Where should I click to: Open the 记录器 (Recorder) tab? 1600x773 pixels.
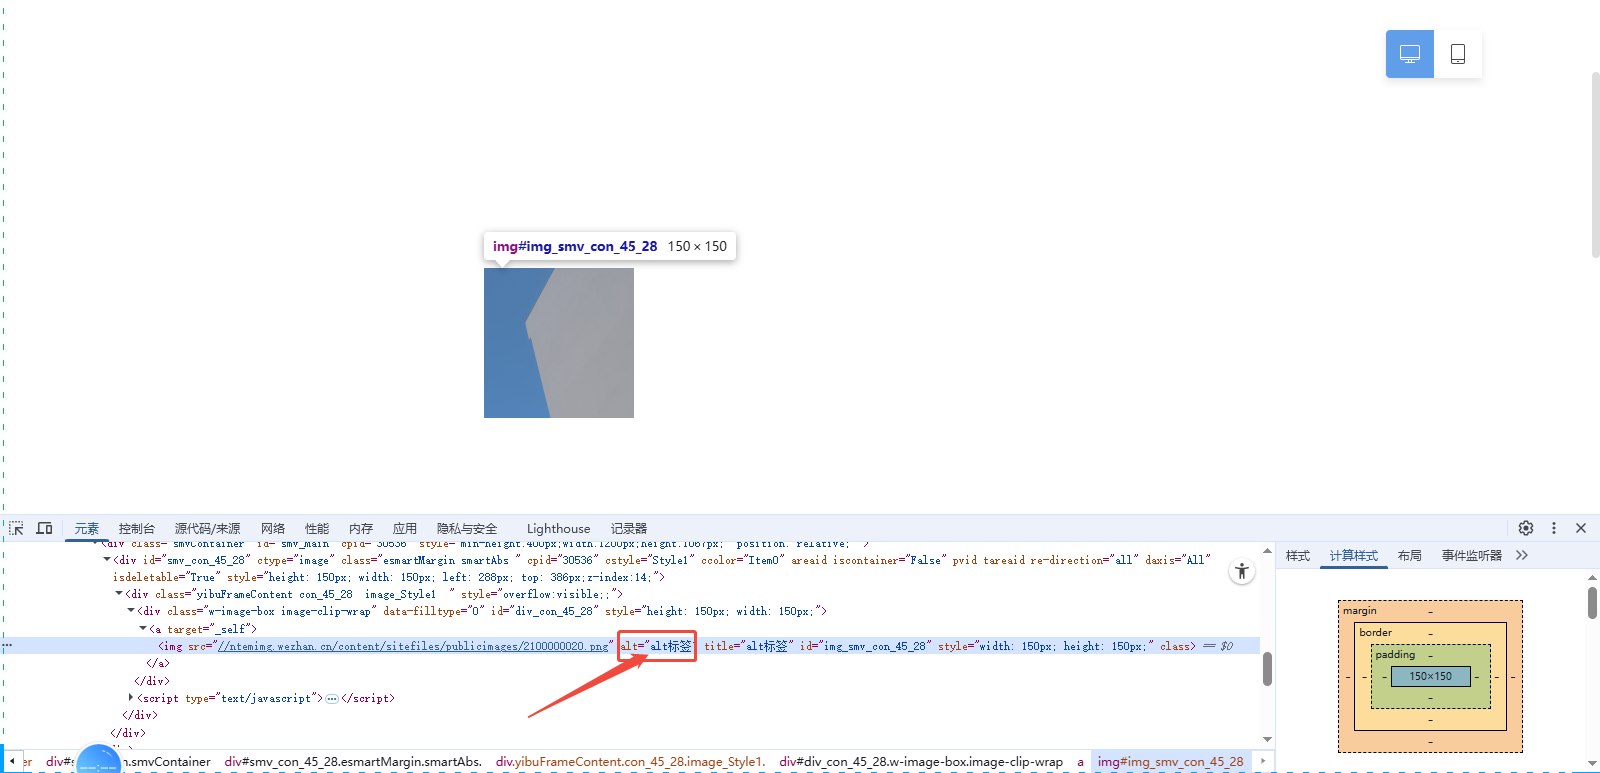pos(629,529)
